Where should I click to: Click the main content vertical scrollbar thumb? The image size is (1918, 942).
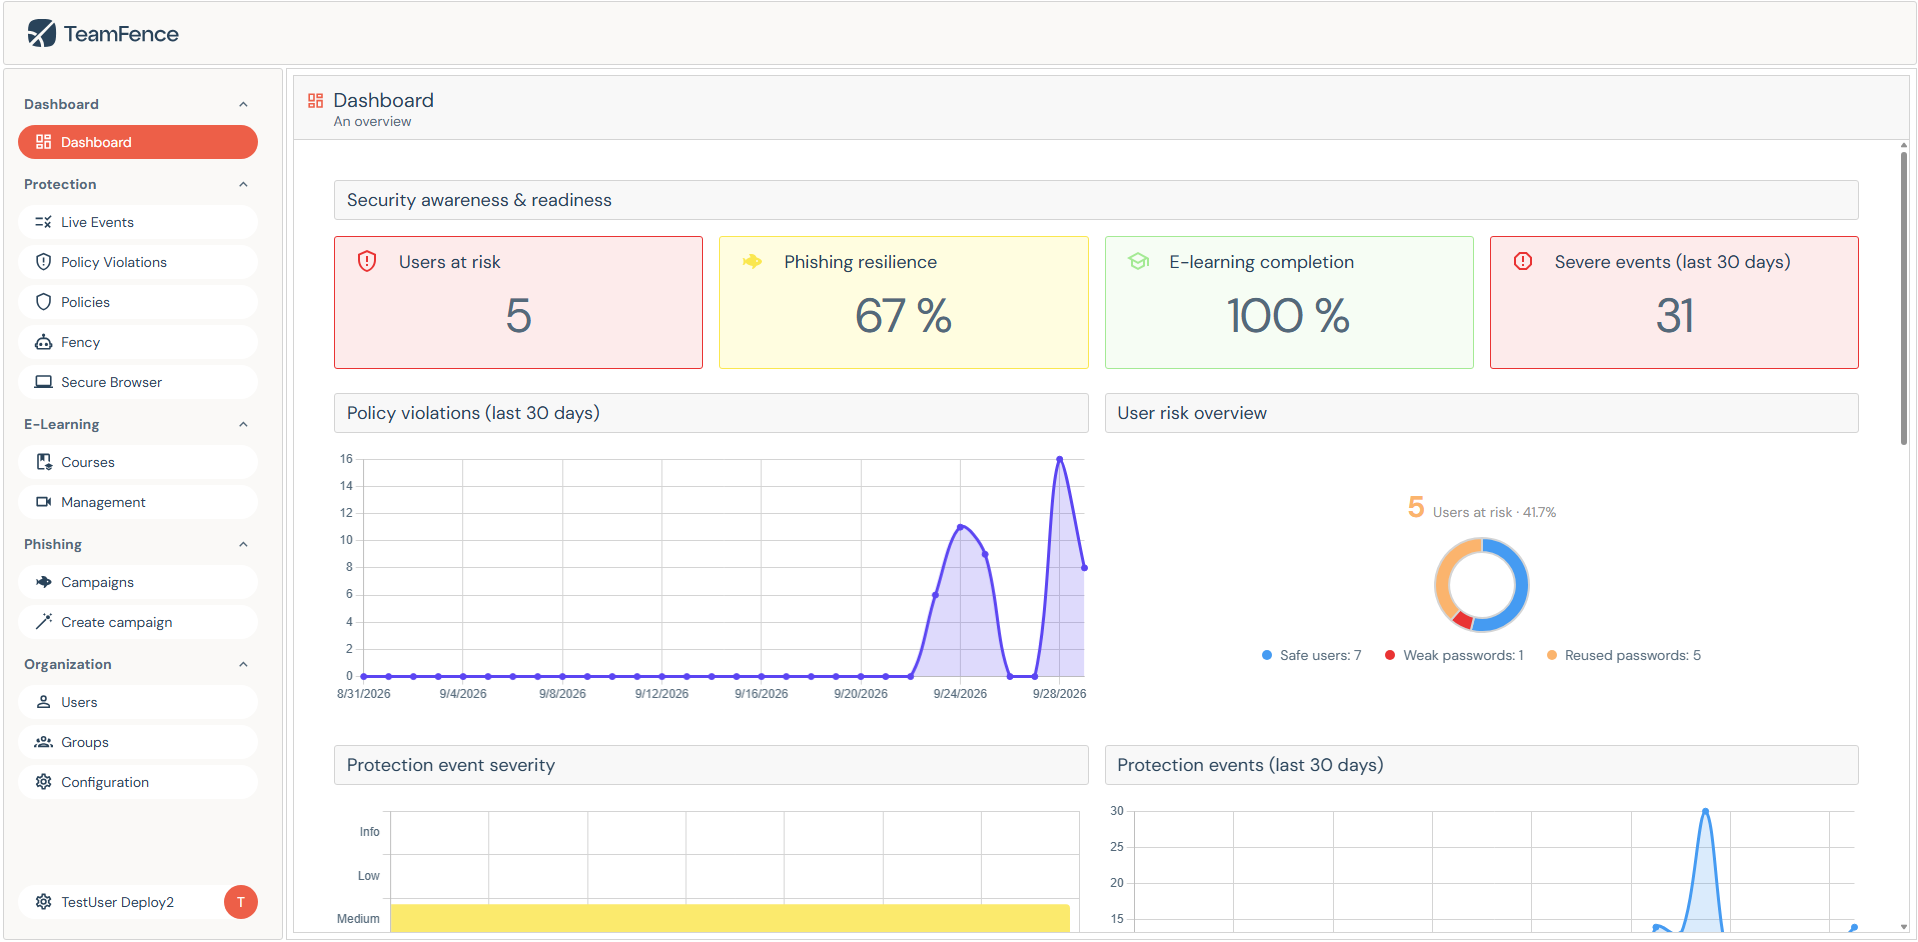tap(1904, 298)
